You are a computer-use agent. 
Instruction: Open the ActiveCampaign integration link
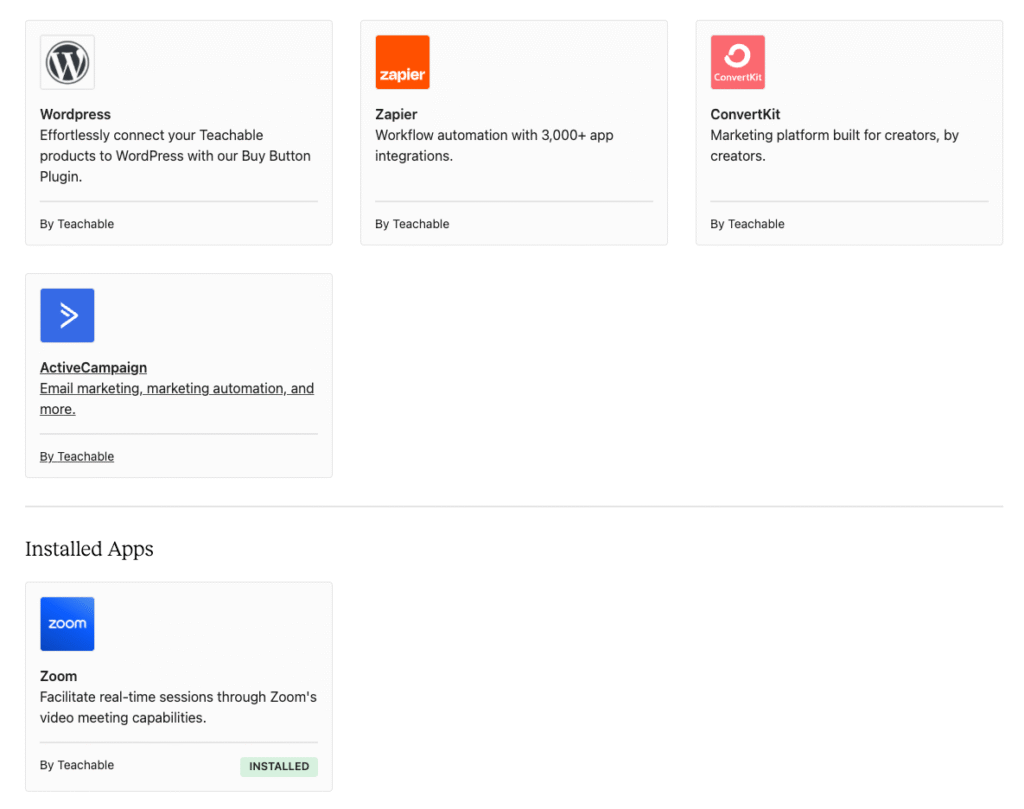click(93, 367)
